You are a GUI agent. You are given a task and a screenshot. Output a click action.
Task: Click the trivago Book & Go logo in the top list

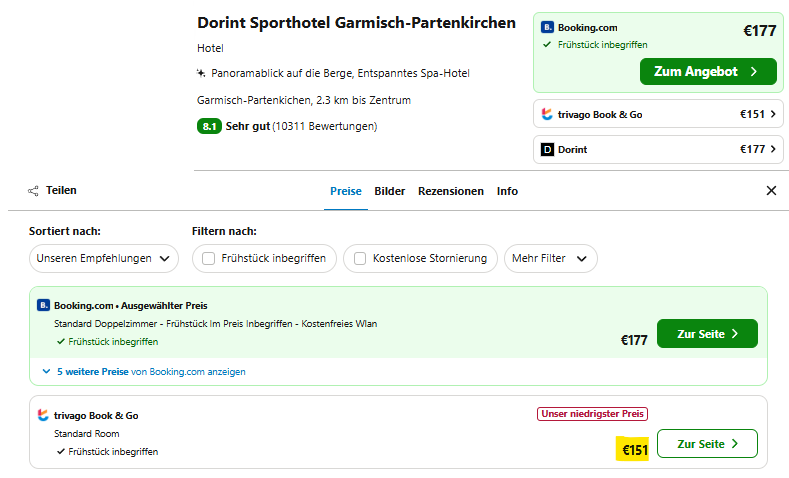click(546, 114)
